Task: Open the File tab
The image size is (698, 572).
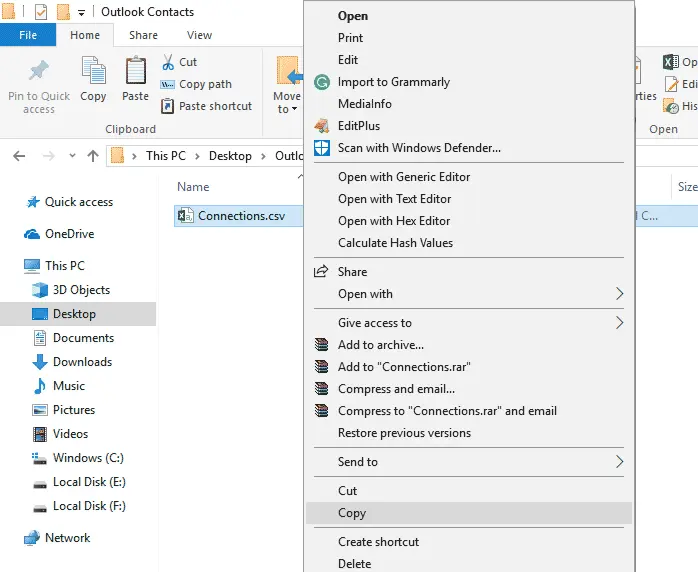Action: [28, 35]
